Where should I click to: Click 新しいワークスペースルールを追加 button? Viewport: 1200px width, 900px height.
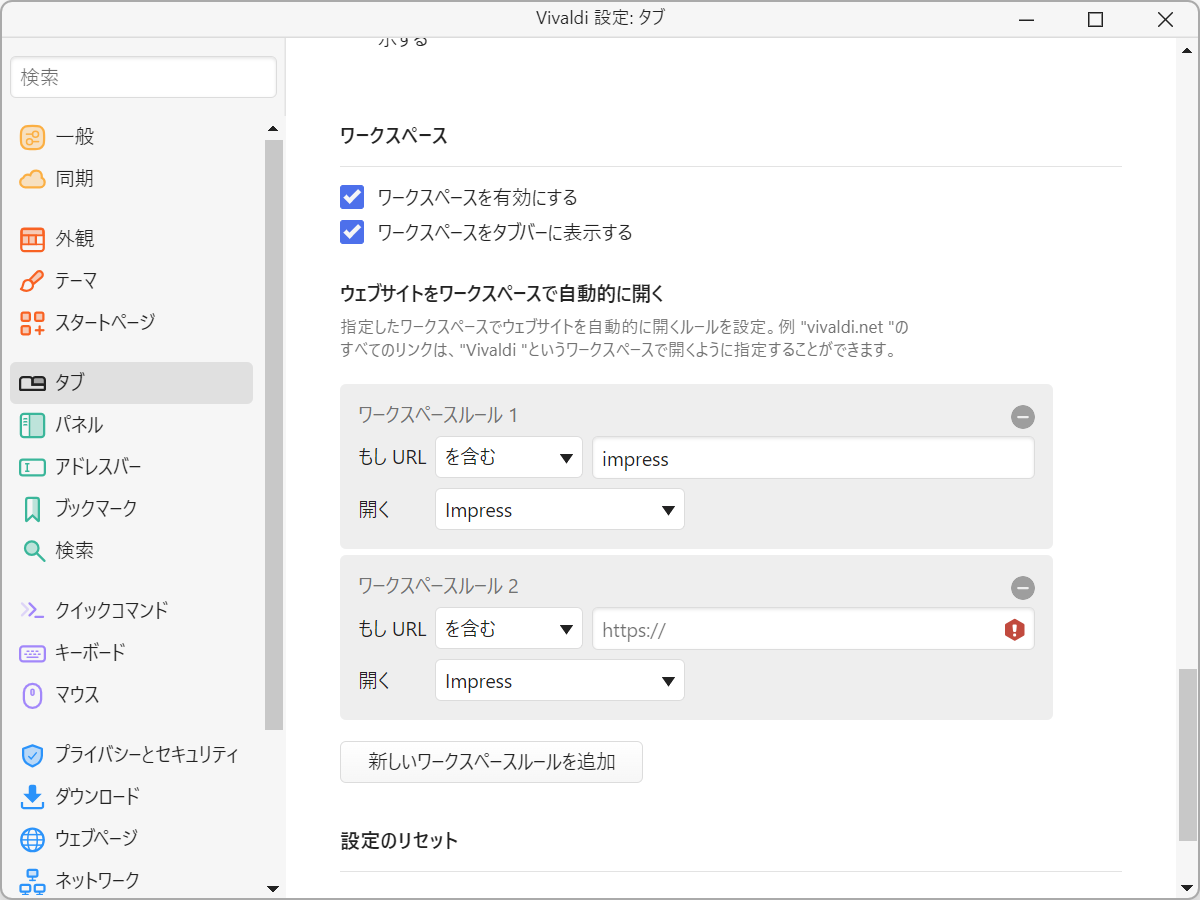491,761
